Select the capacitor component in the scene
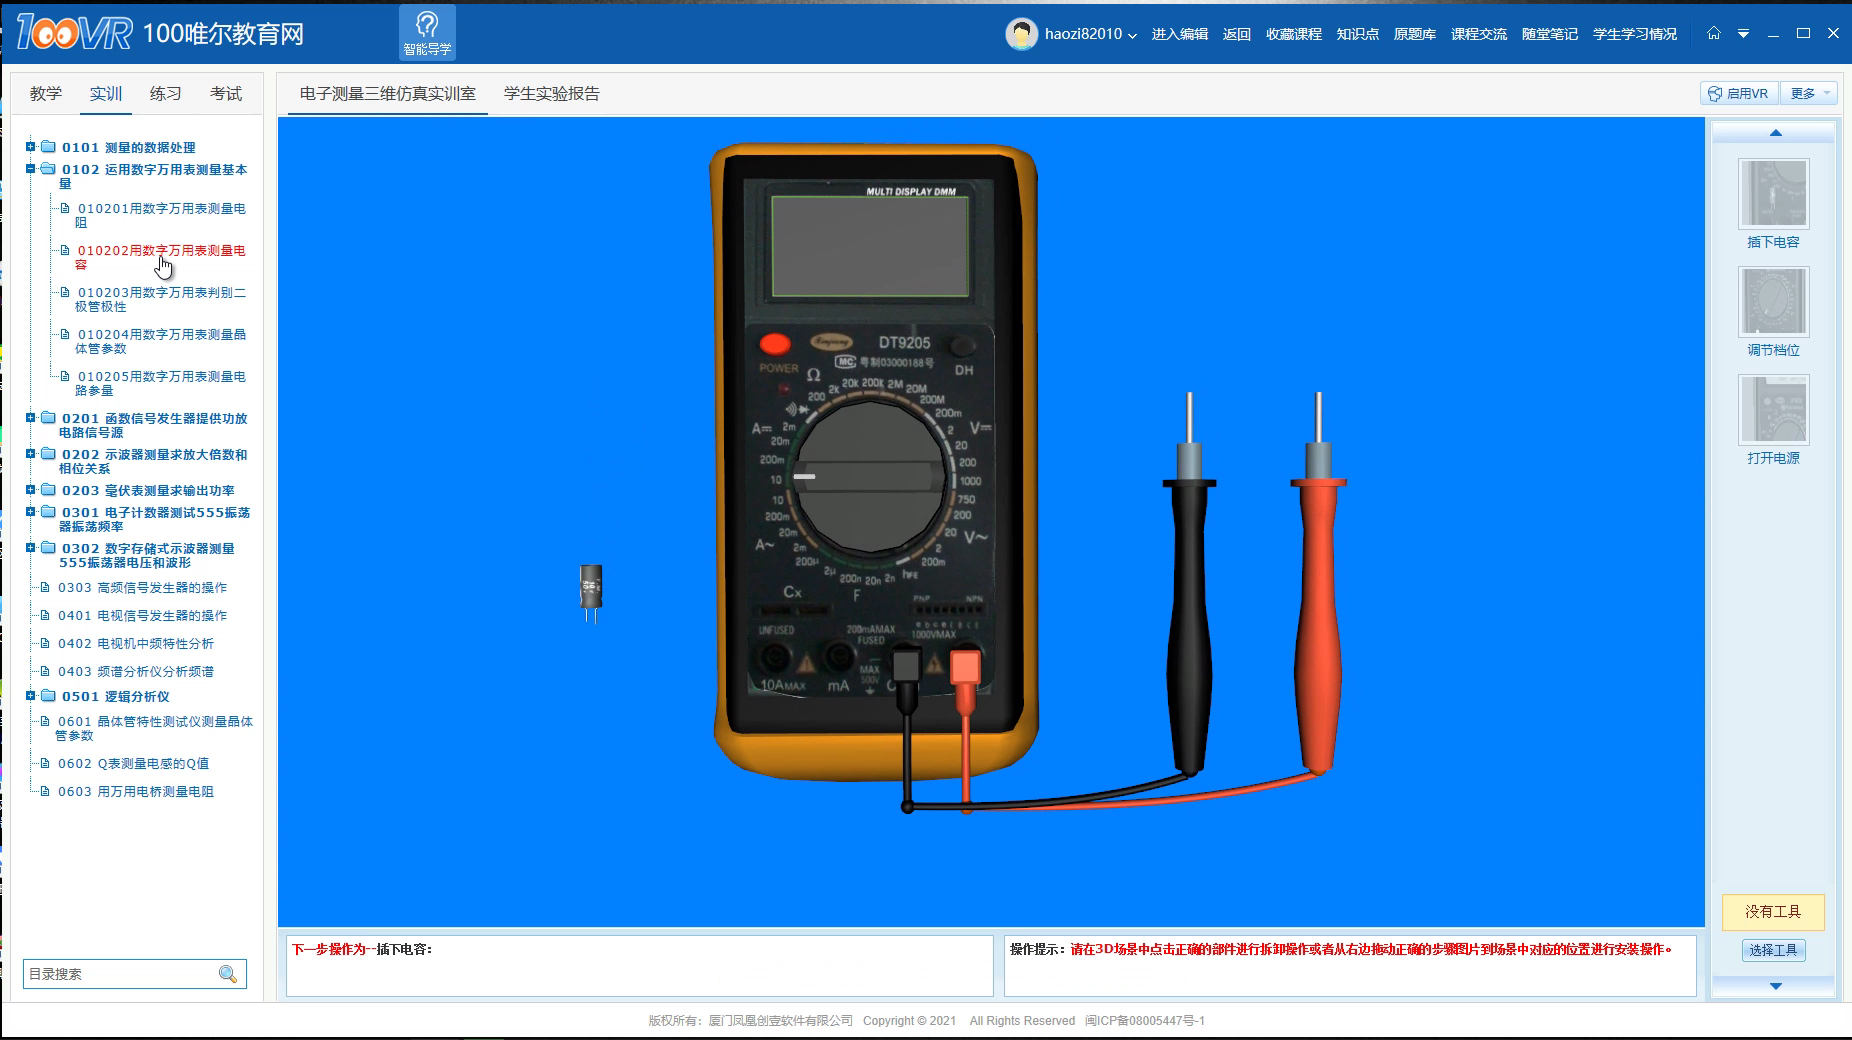The height and width of the screenshot is (1040, 1852). pyautogui.click(x=591, y=588)
